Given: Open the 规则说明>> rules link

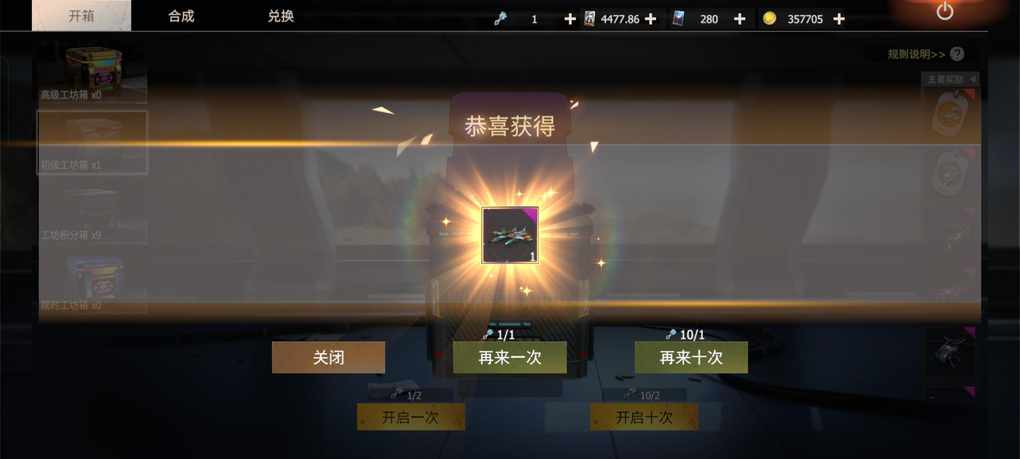Looking at the screenshot, I should [916, 55].
